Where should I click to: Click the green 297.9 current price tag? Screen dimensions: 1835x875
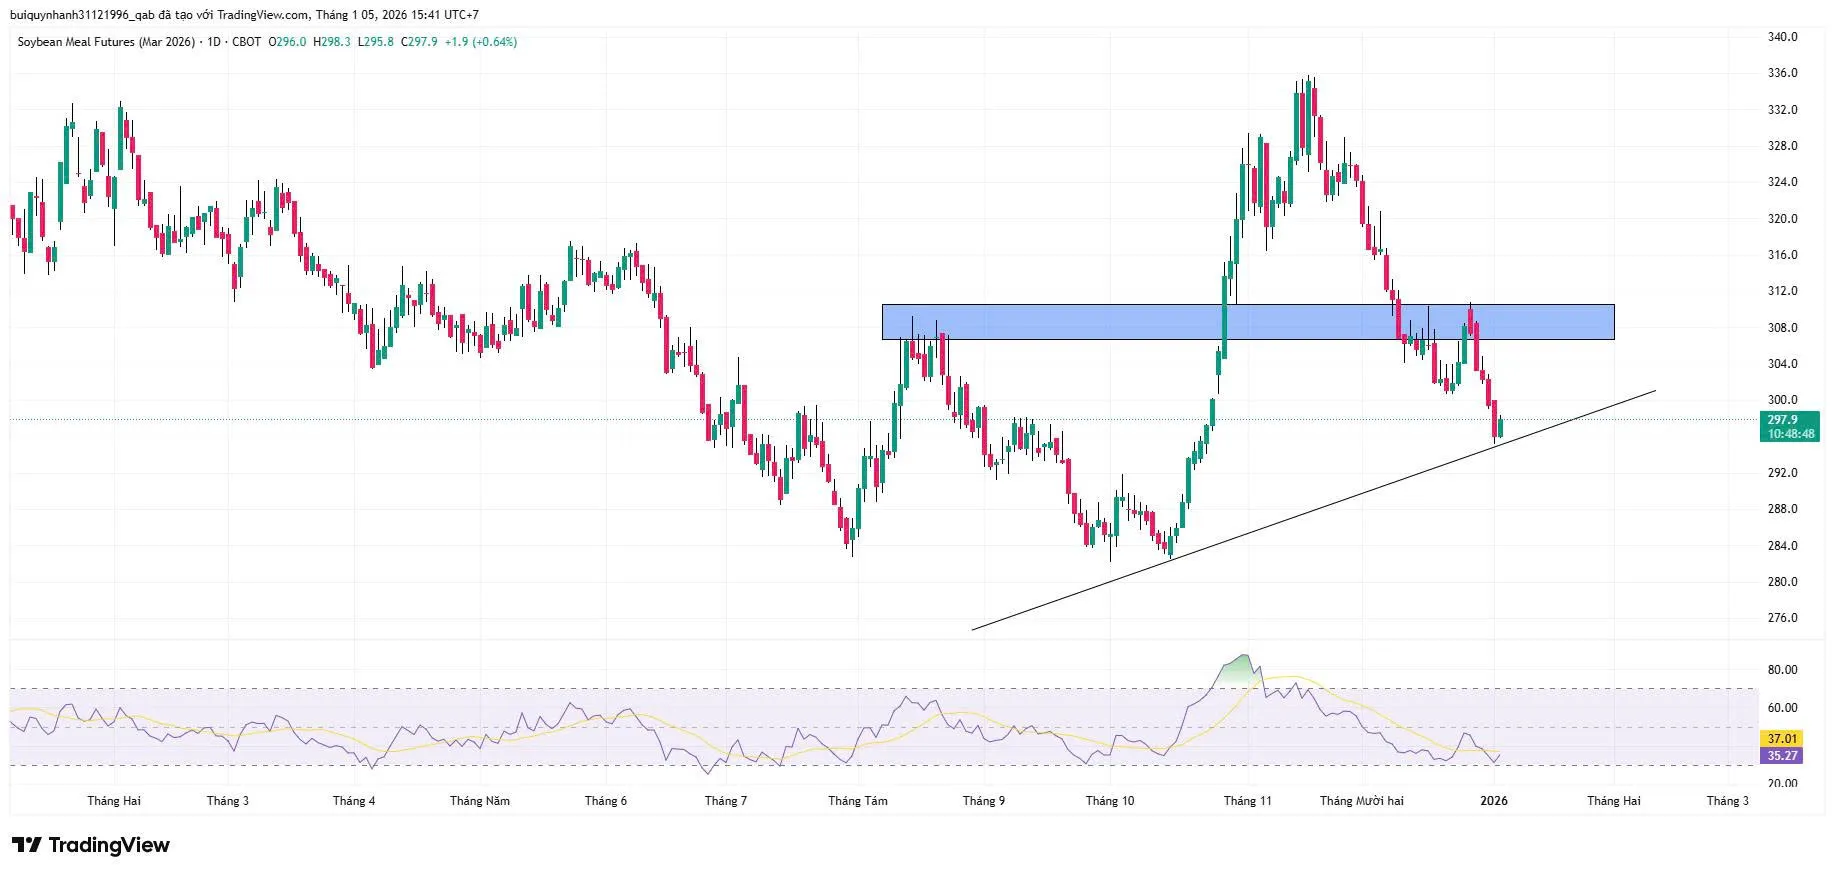point(1787,420)
